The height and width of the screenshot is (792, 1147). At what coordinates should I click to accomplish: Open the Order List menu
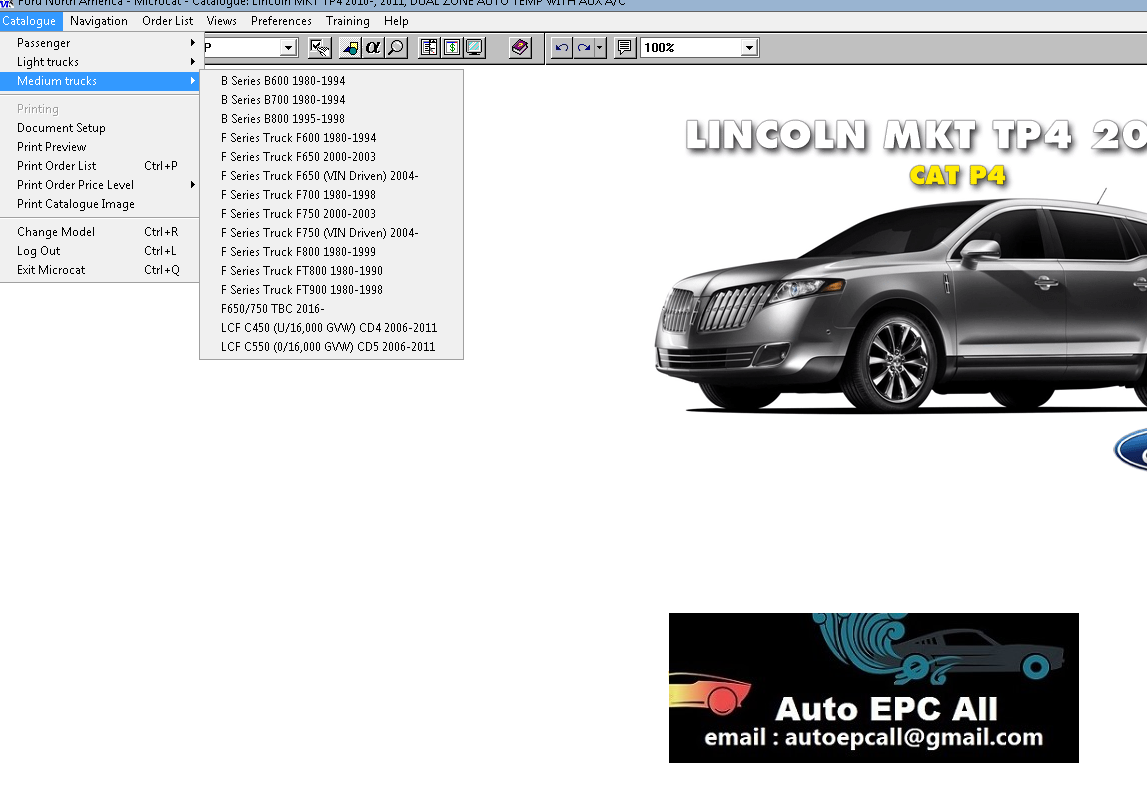coord(168,21)
